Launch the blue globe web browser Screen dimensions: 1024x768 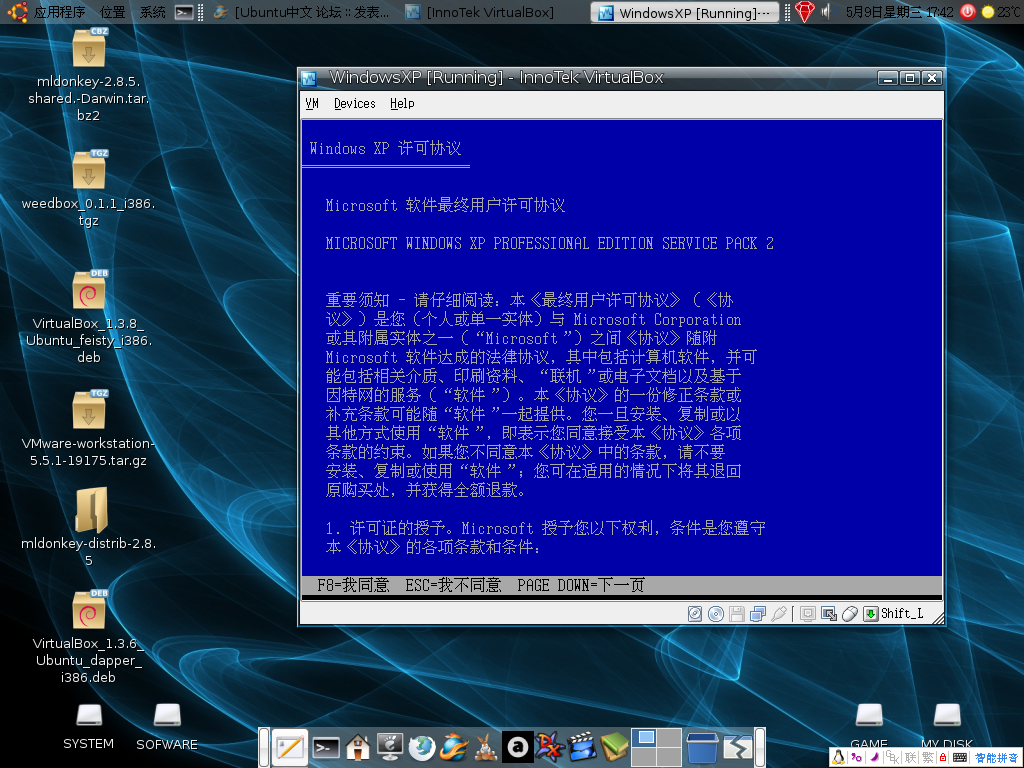coord(422,748)
